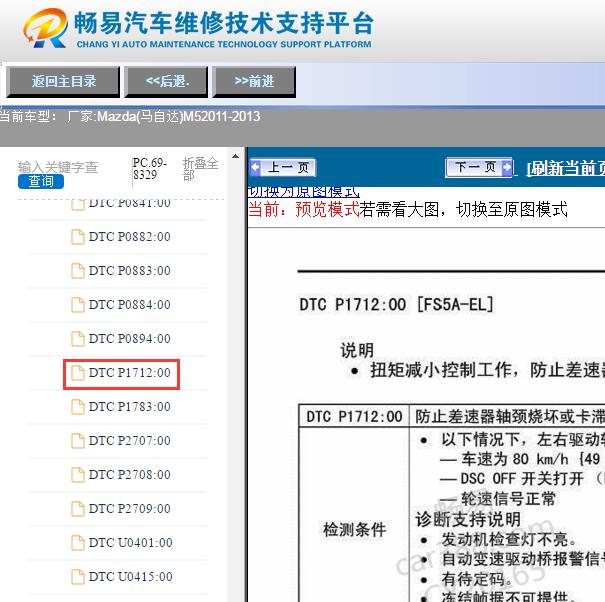Open DTC U0415:00 tree entry
The image size is (605, 602).
pyautogui.click(x=130, y=577)
